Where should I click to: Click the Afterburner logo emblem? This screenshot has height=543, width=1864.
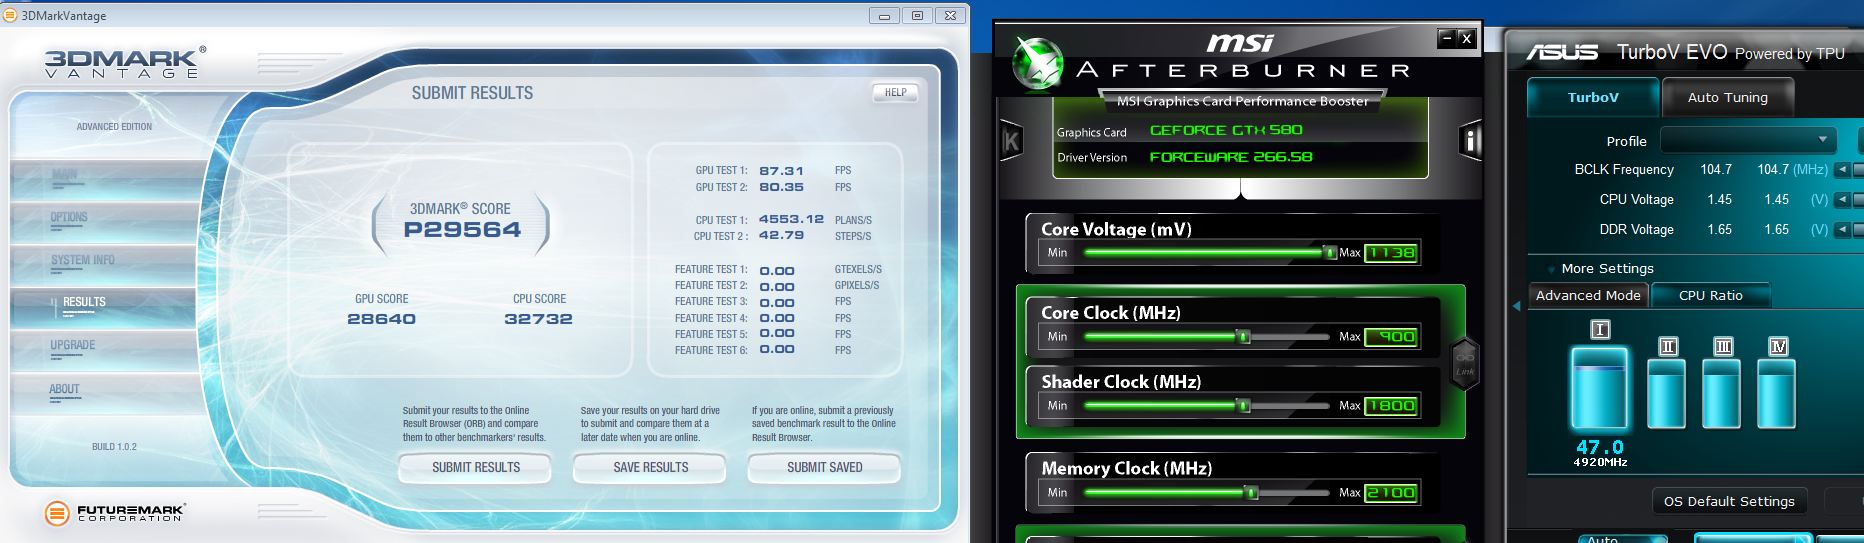pos(1036,62)
